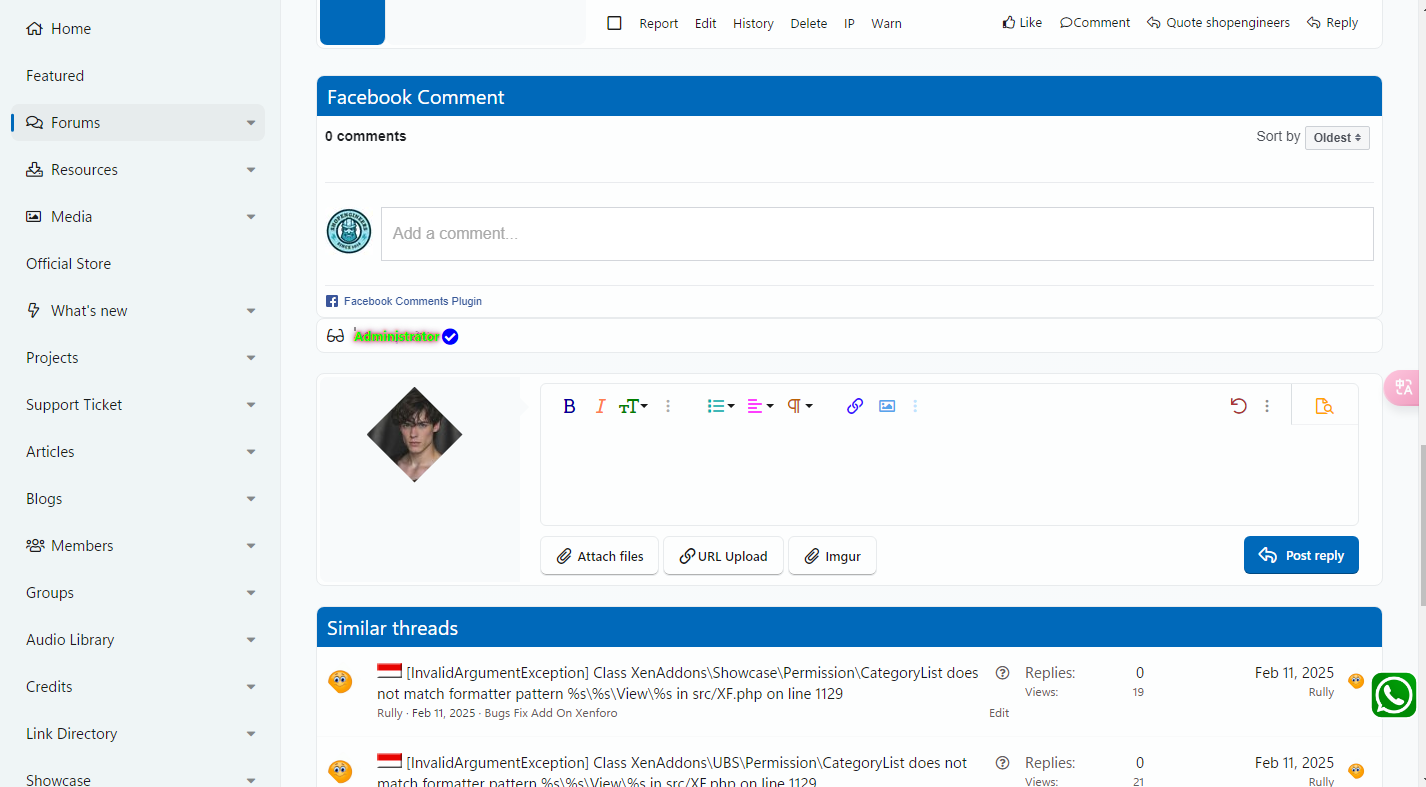
Task: Check the post selection checkbox
Action: (615, 23)
